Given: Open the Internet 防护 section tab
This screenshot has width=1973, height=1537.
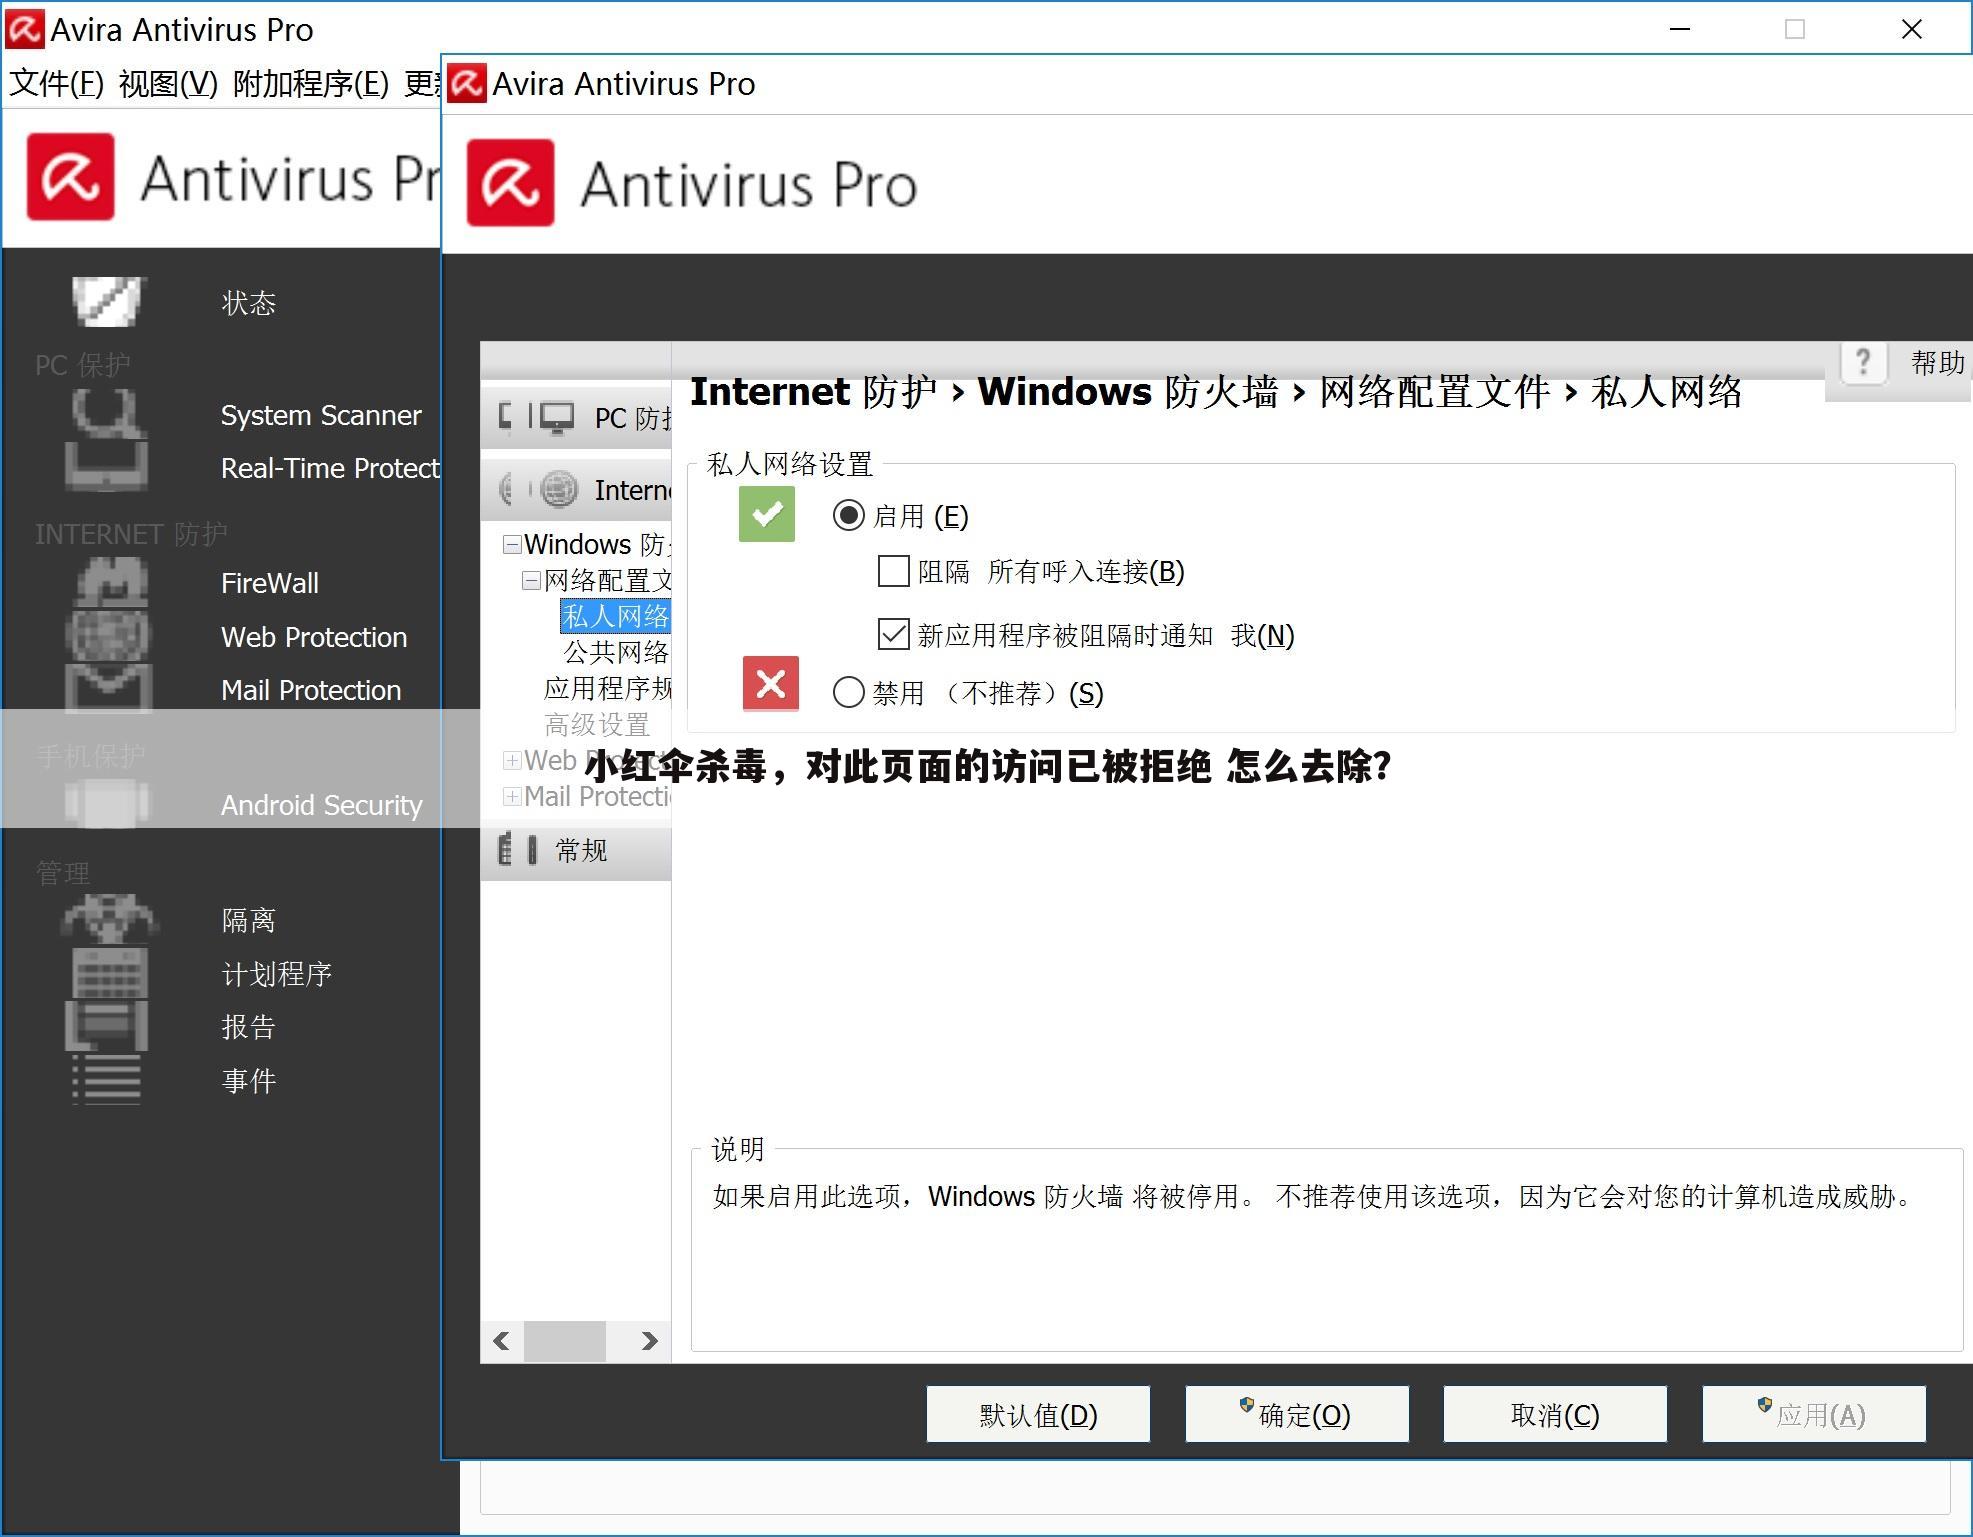Looking at the screenshot, I should tap(576, 489).
